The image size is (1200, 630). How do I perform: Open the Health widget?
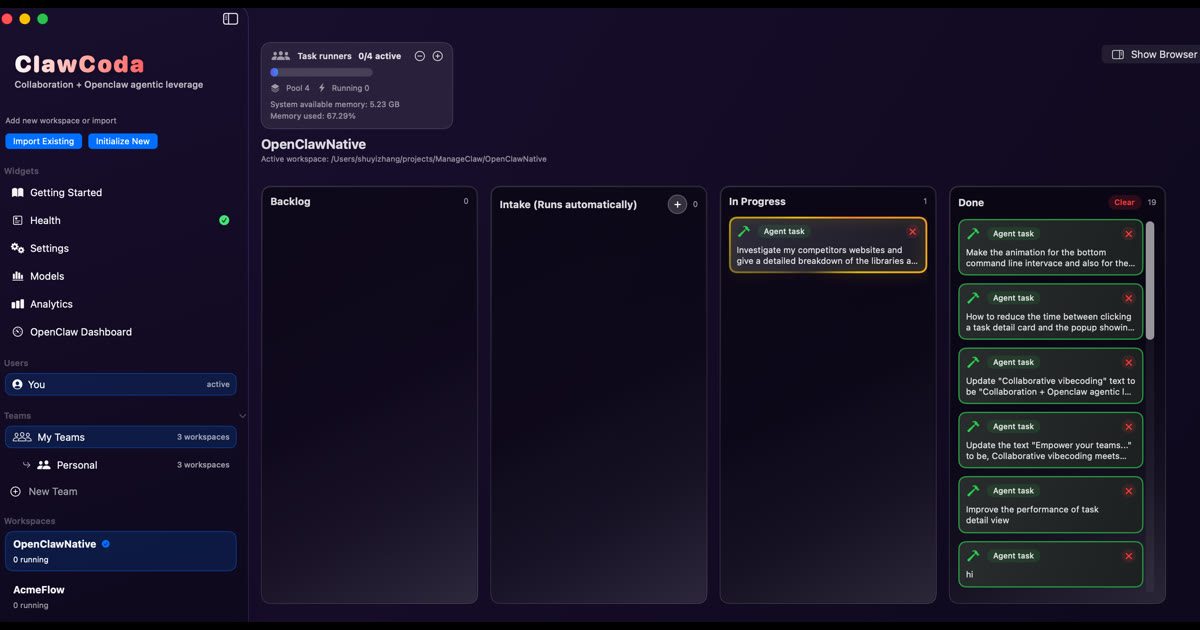pos(46,220)
